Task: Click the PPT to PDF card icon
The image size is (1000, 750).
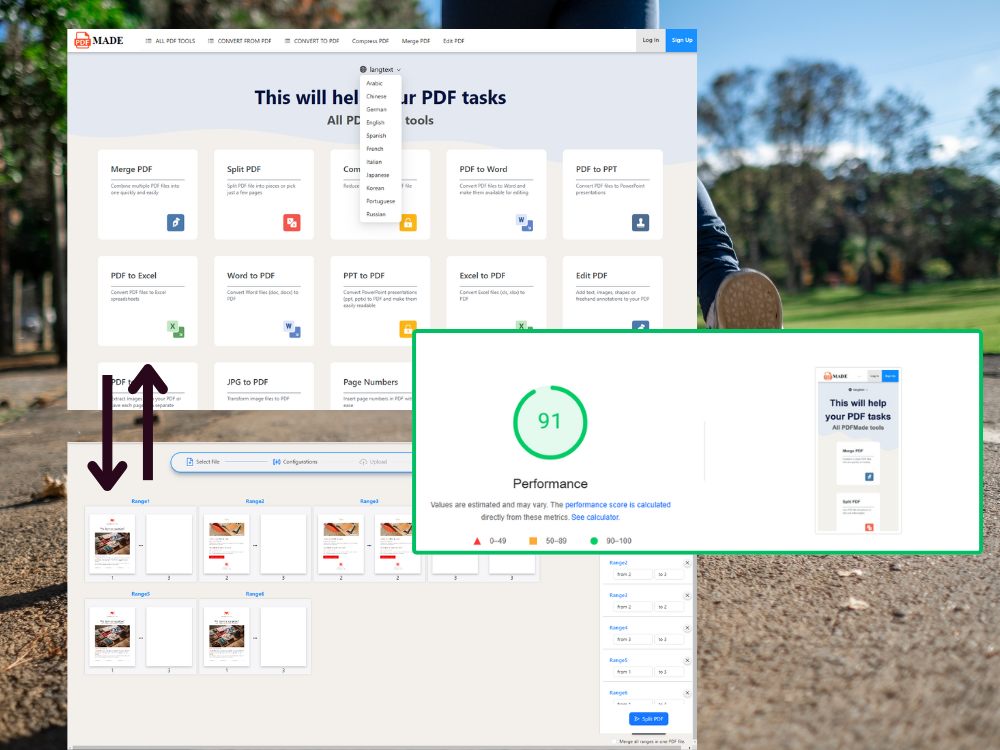Action: click(x=408, y=328)
